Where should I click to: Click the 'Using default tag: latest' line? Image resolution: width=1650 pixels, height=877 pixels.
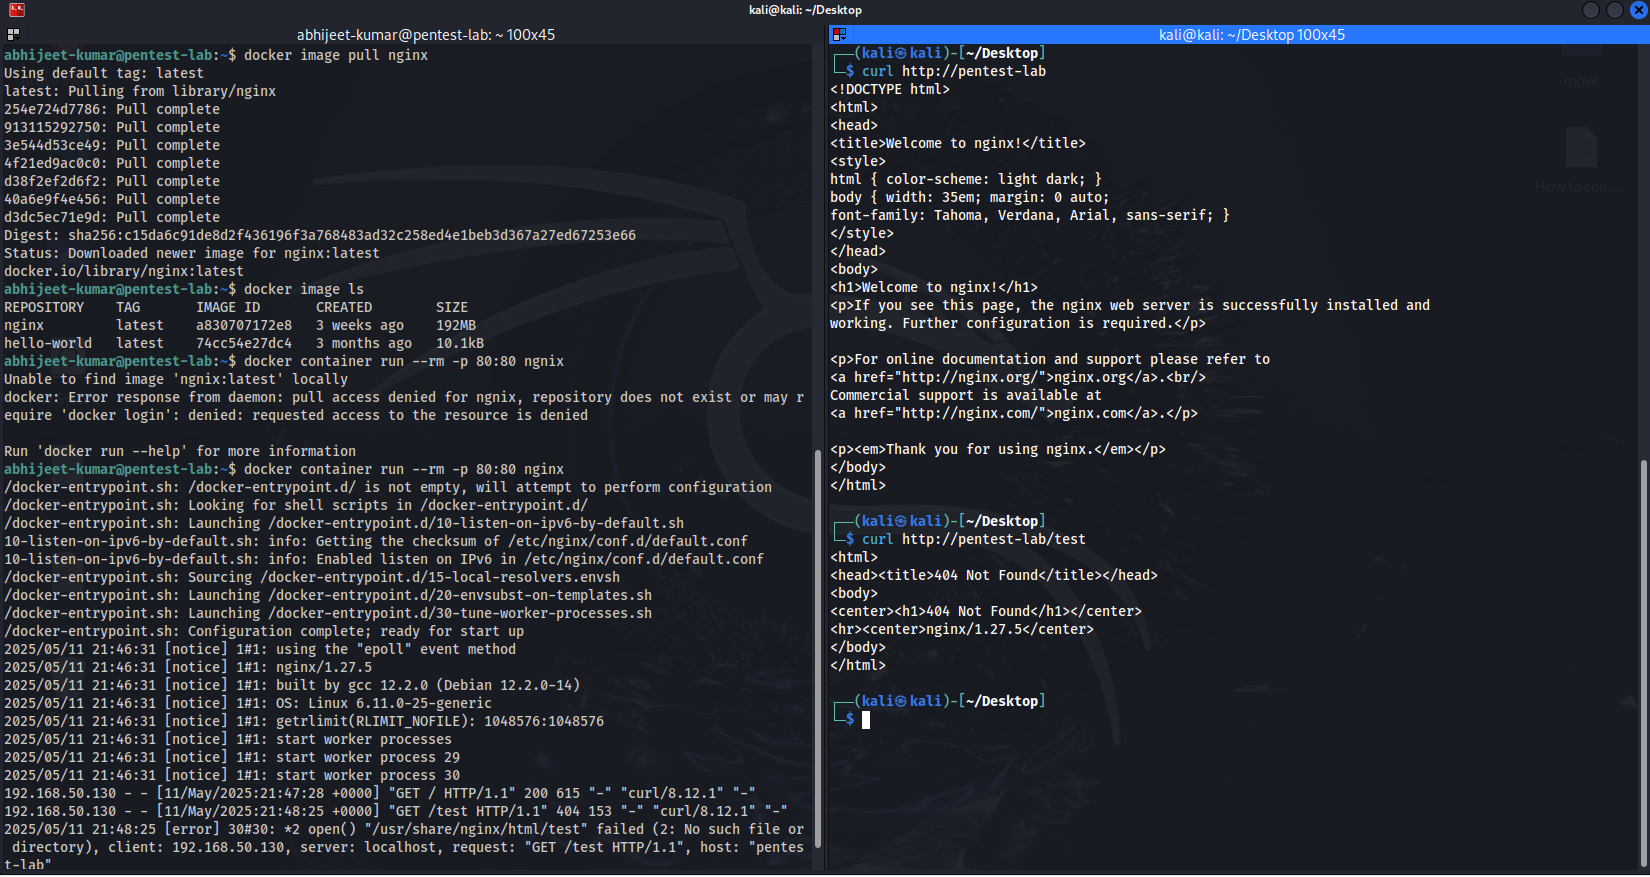pyautogui.click(x=104, y=73)
